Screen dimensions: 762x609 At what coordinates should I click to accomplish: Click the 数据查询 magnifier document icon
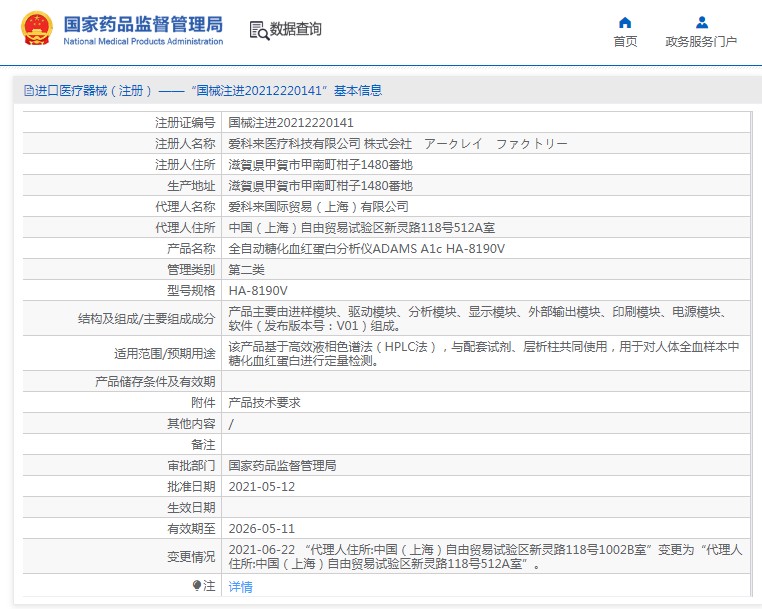(259, 30)
